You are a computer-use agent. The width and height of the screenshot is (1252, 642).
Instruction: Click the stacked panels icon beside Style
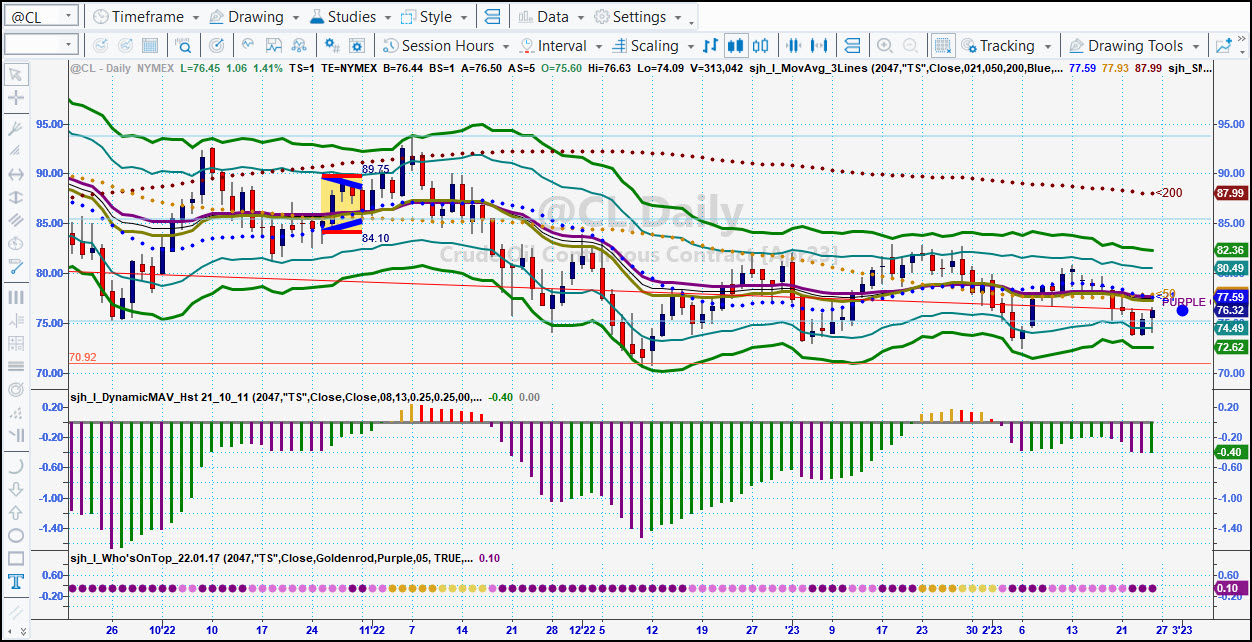491,17
